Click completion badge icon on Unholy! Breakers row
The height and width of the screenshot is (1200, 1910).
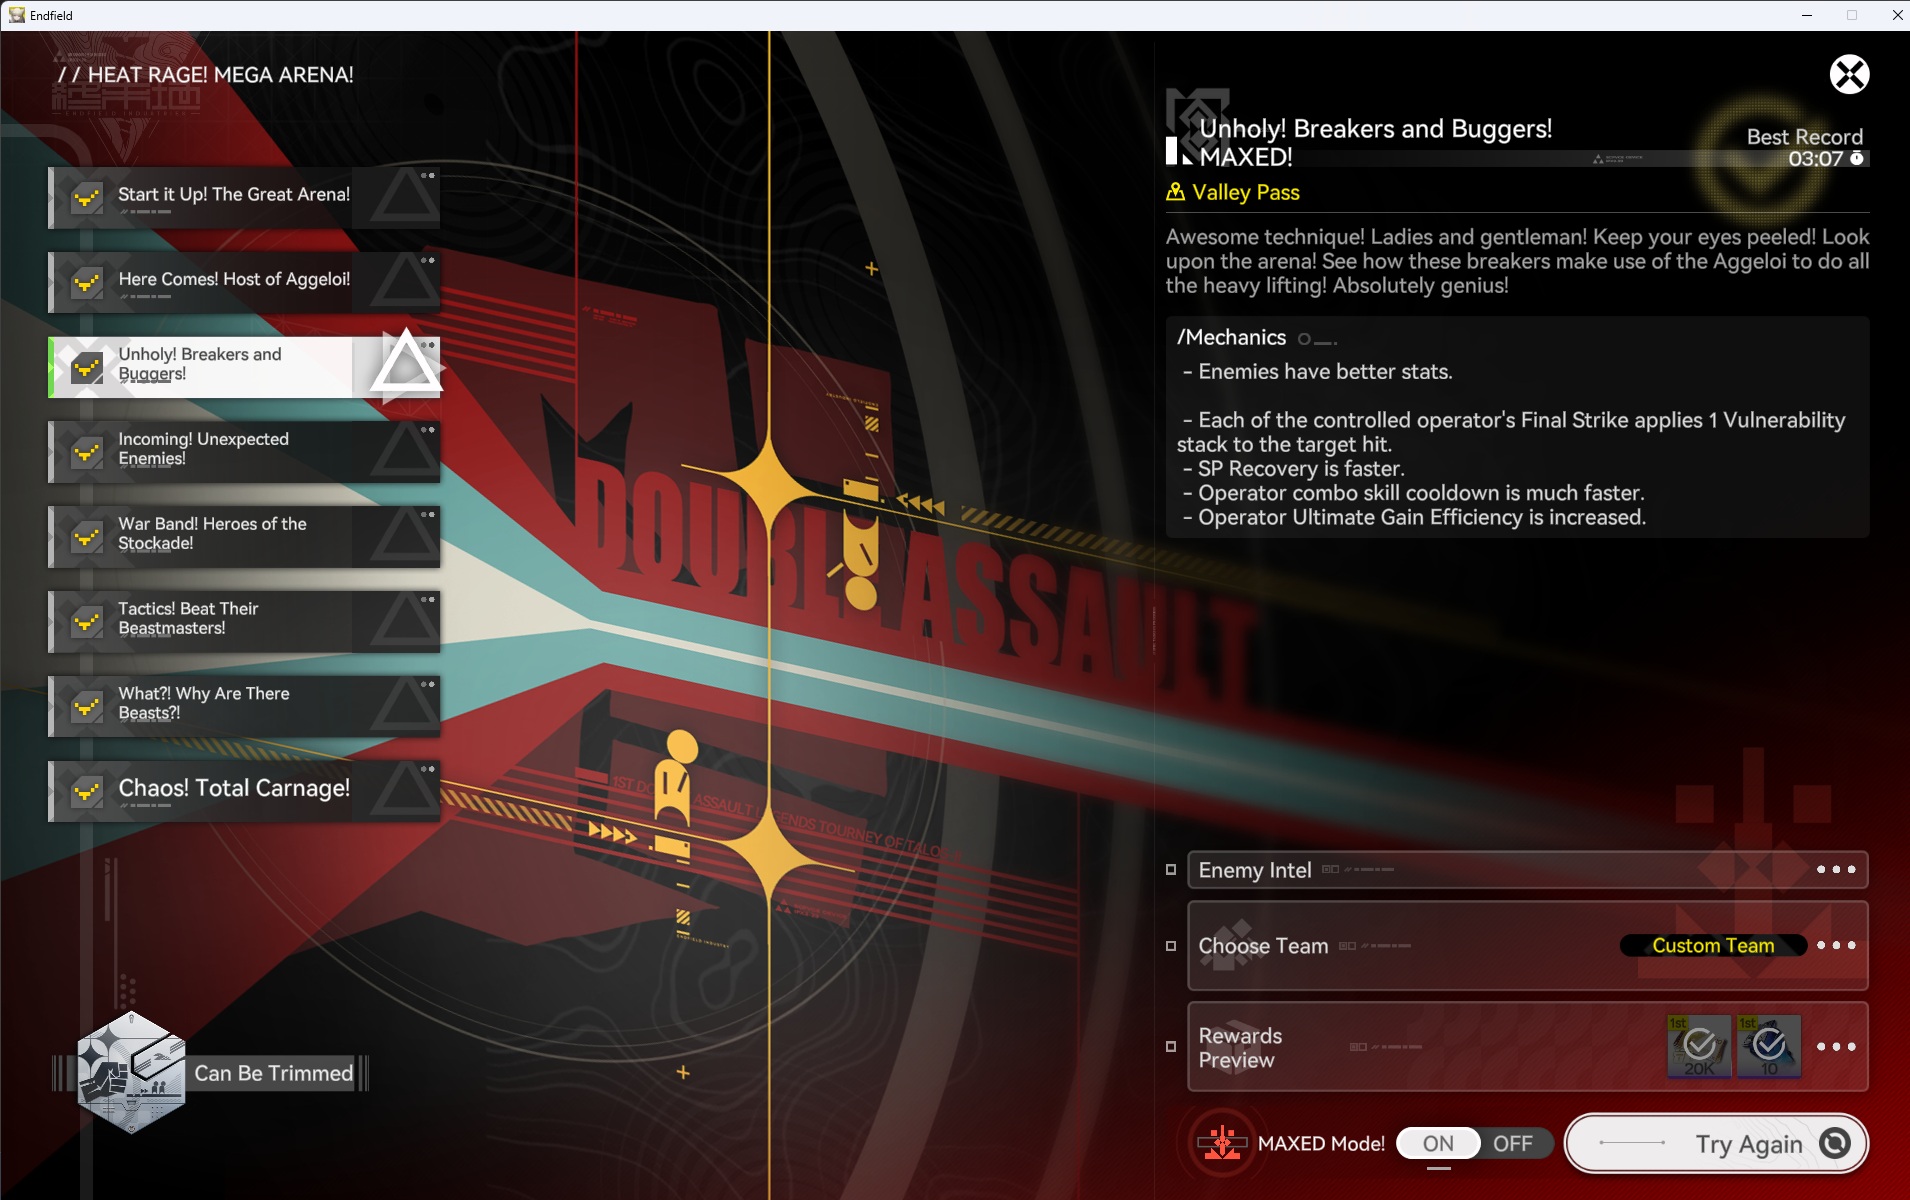pos(87,368)
